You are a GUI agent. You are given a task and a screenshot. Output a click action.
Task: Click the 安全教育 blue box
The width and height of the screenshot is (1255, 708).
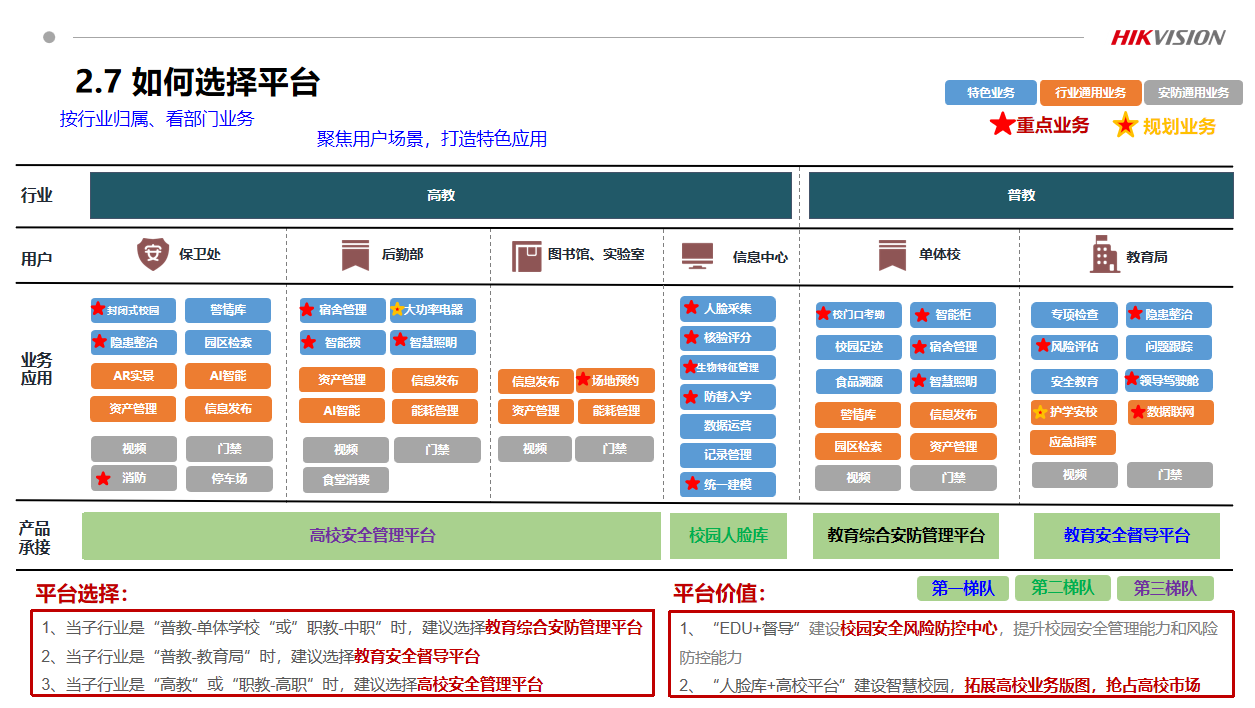tap(1074, 381)
